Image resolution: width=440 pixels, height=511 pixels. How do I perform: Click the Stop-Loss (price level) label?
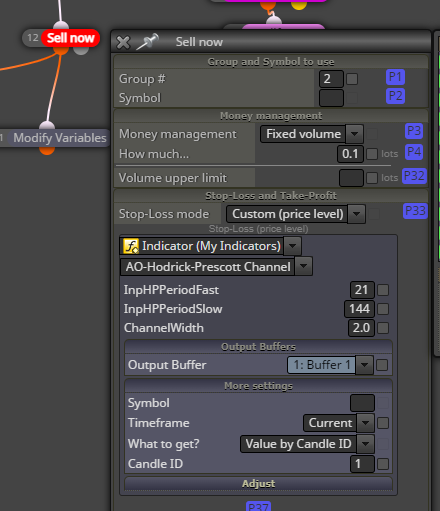[258, 229]
